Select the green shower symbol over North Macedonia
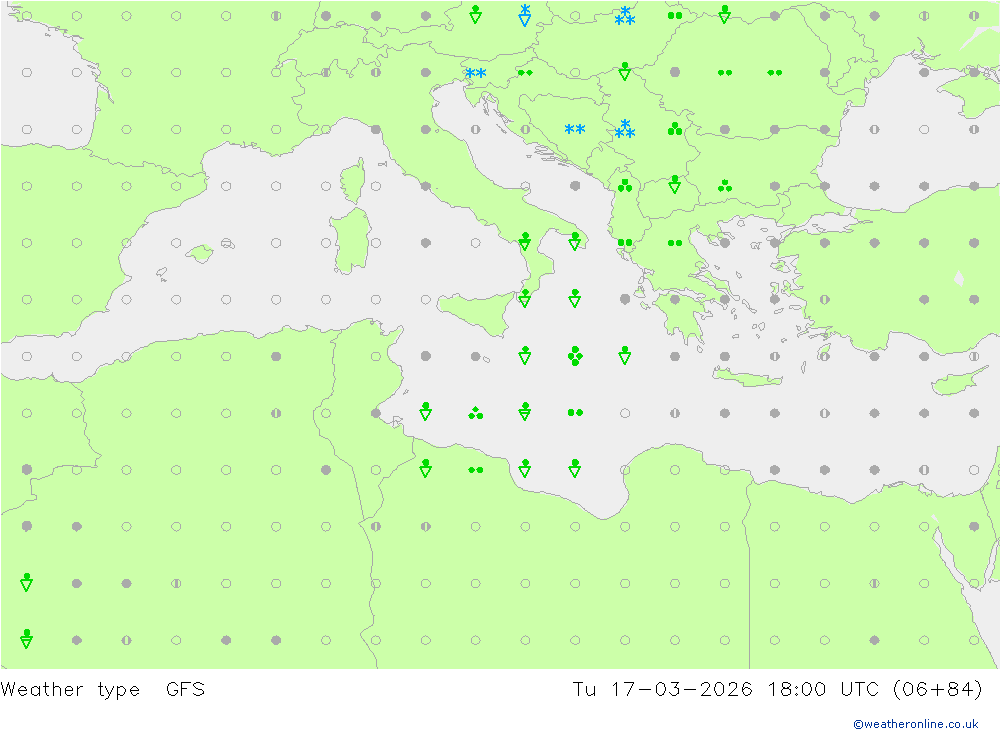Screen dimensions: 1000x733 click(x=675, y=184)
